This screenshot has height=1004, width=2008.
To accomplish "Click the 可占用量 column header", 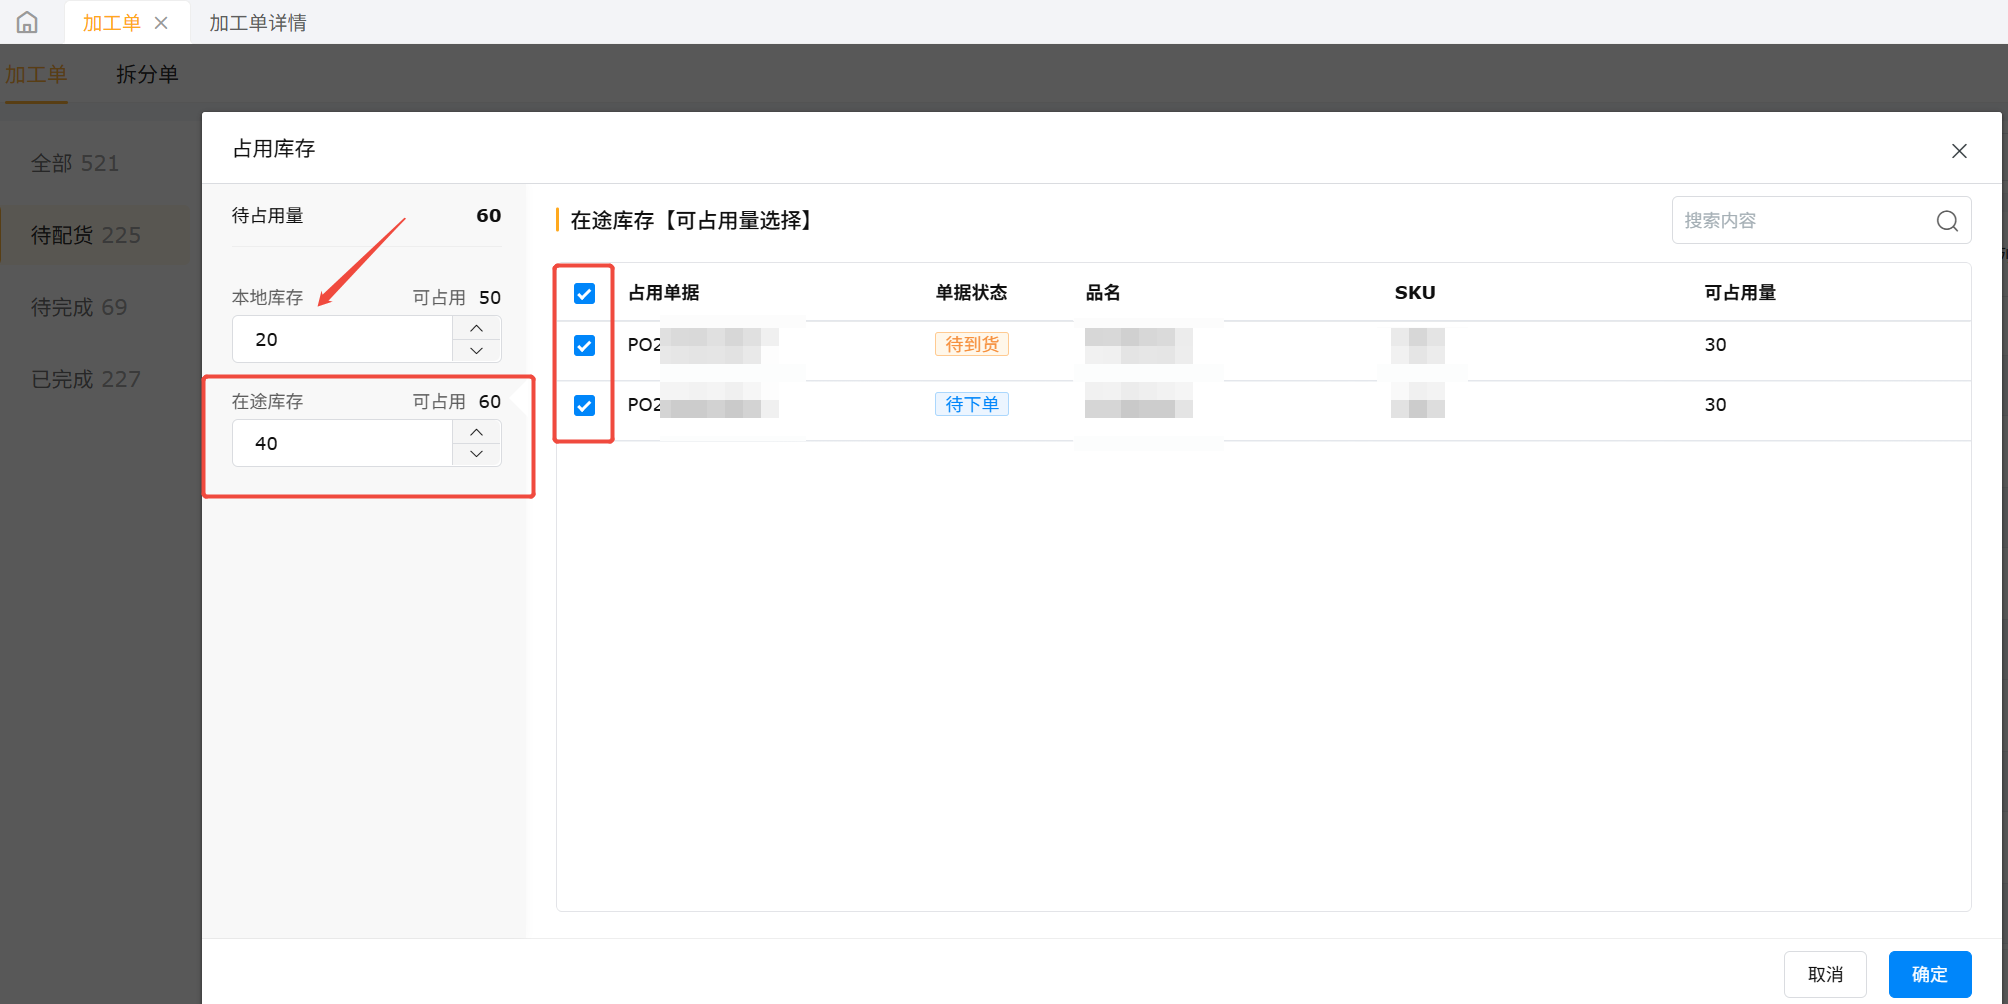I will [1740, 293].
